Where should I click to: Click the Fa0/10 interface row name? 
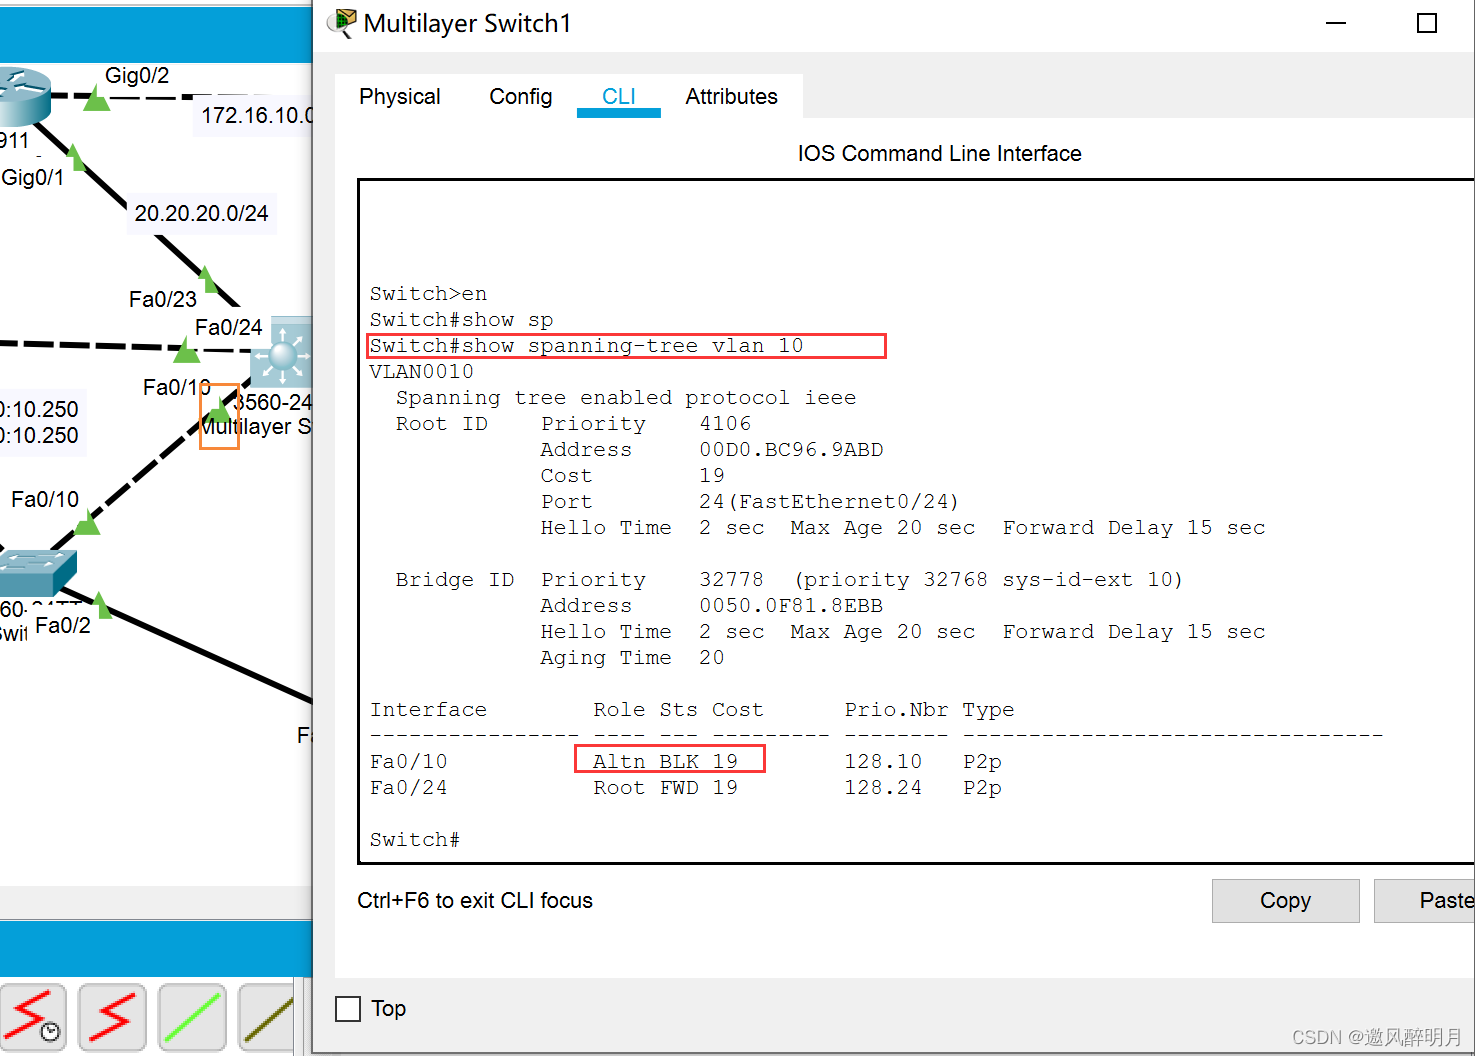point(409,762)
